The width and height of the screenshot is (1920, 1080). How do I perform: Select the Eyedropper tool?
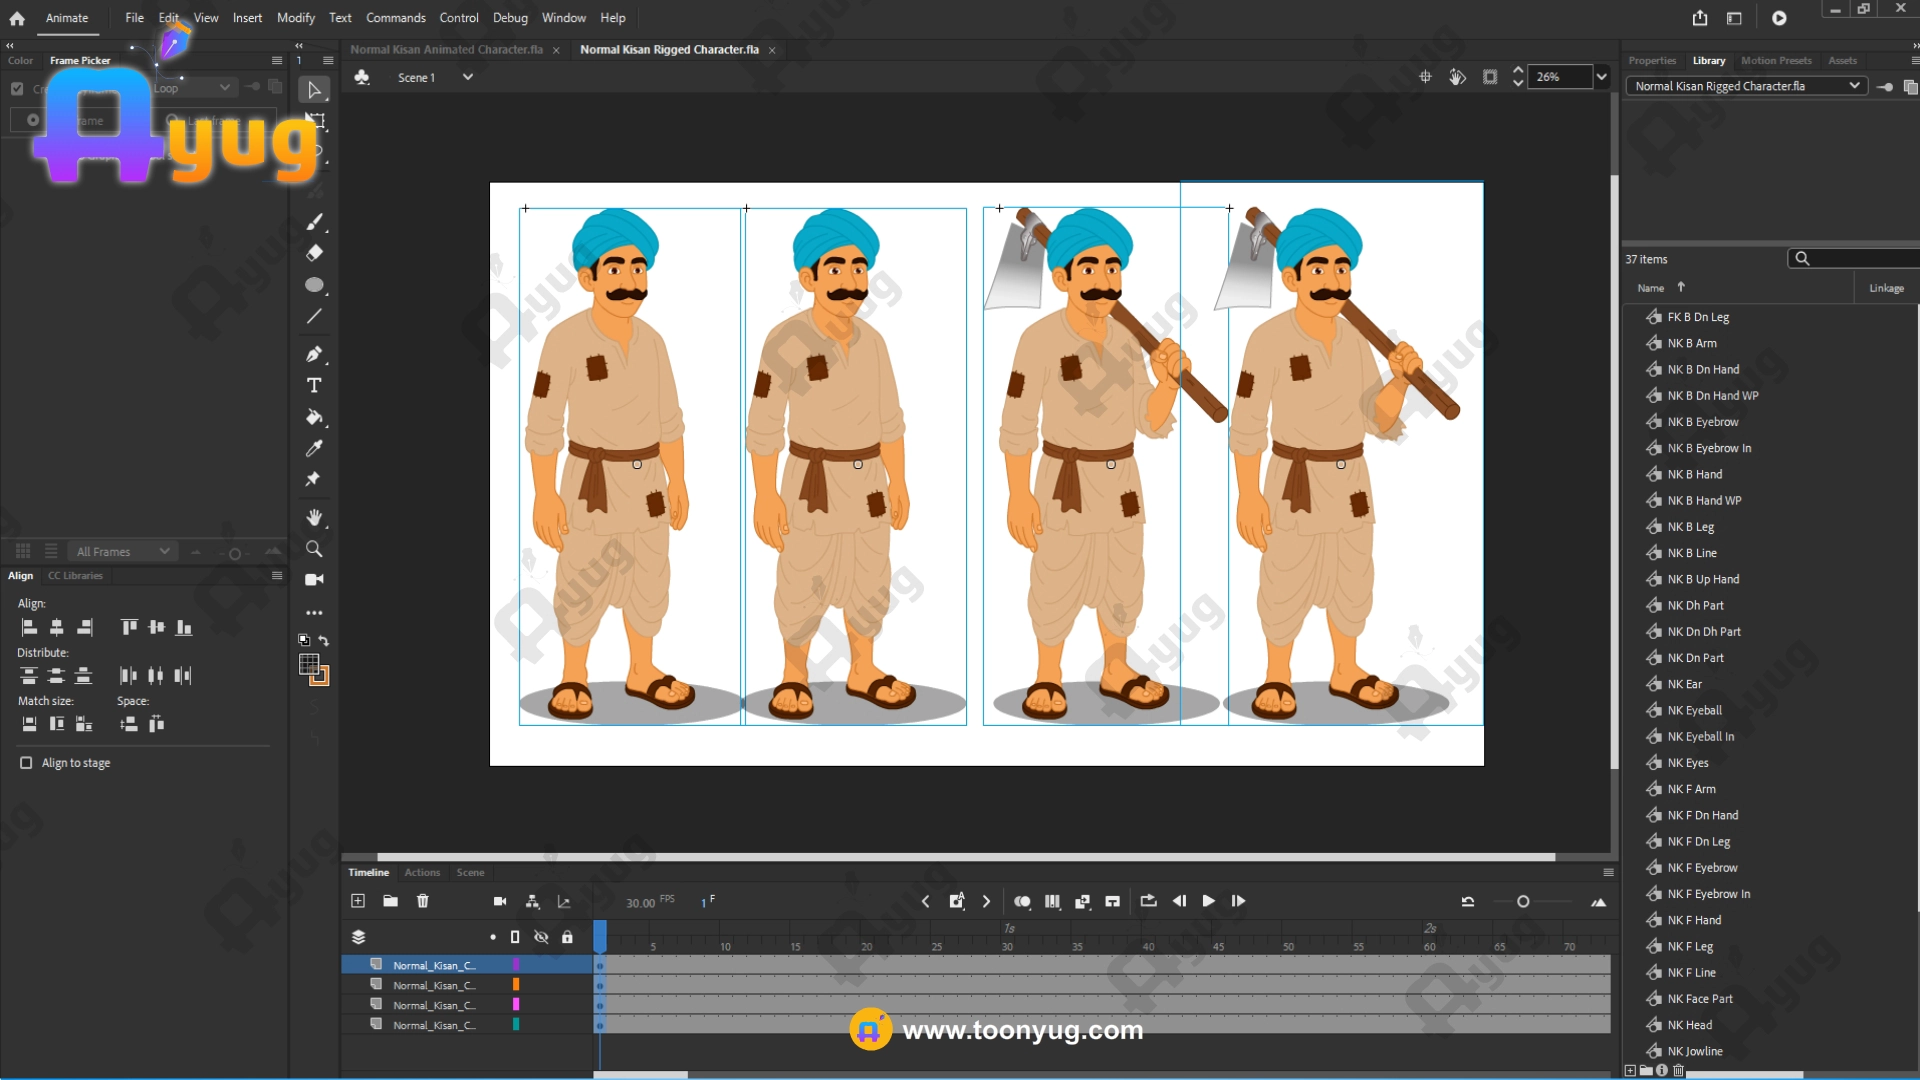pos(314,448)
